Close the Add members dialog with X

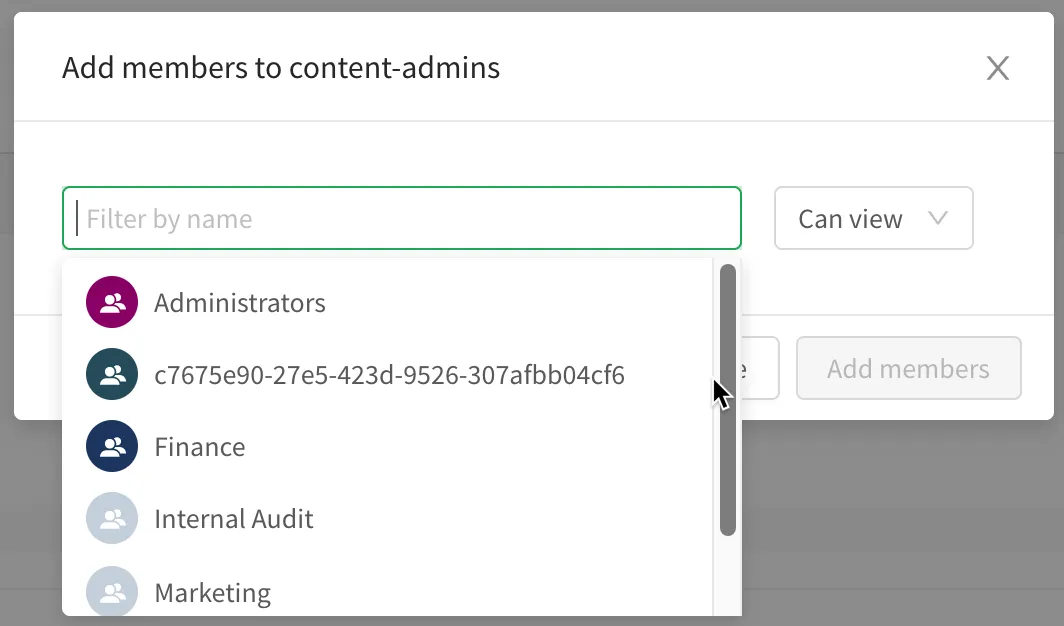click(x=997, y=68)
